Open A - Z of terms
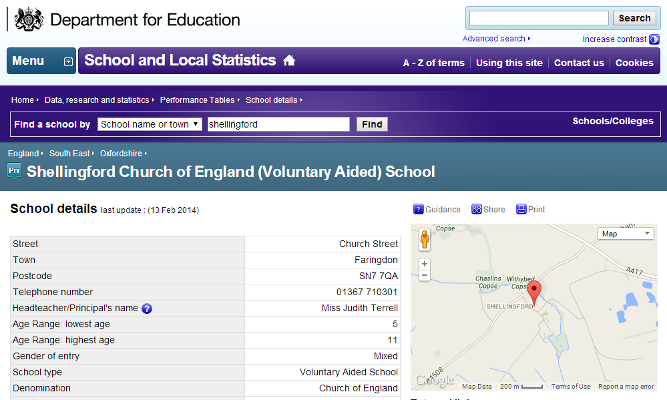This screenshot has height=400, width=667. 433,63
